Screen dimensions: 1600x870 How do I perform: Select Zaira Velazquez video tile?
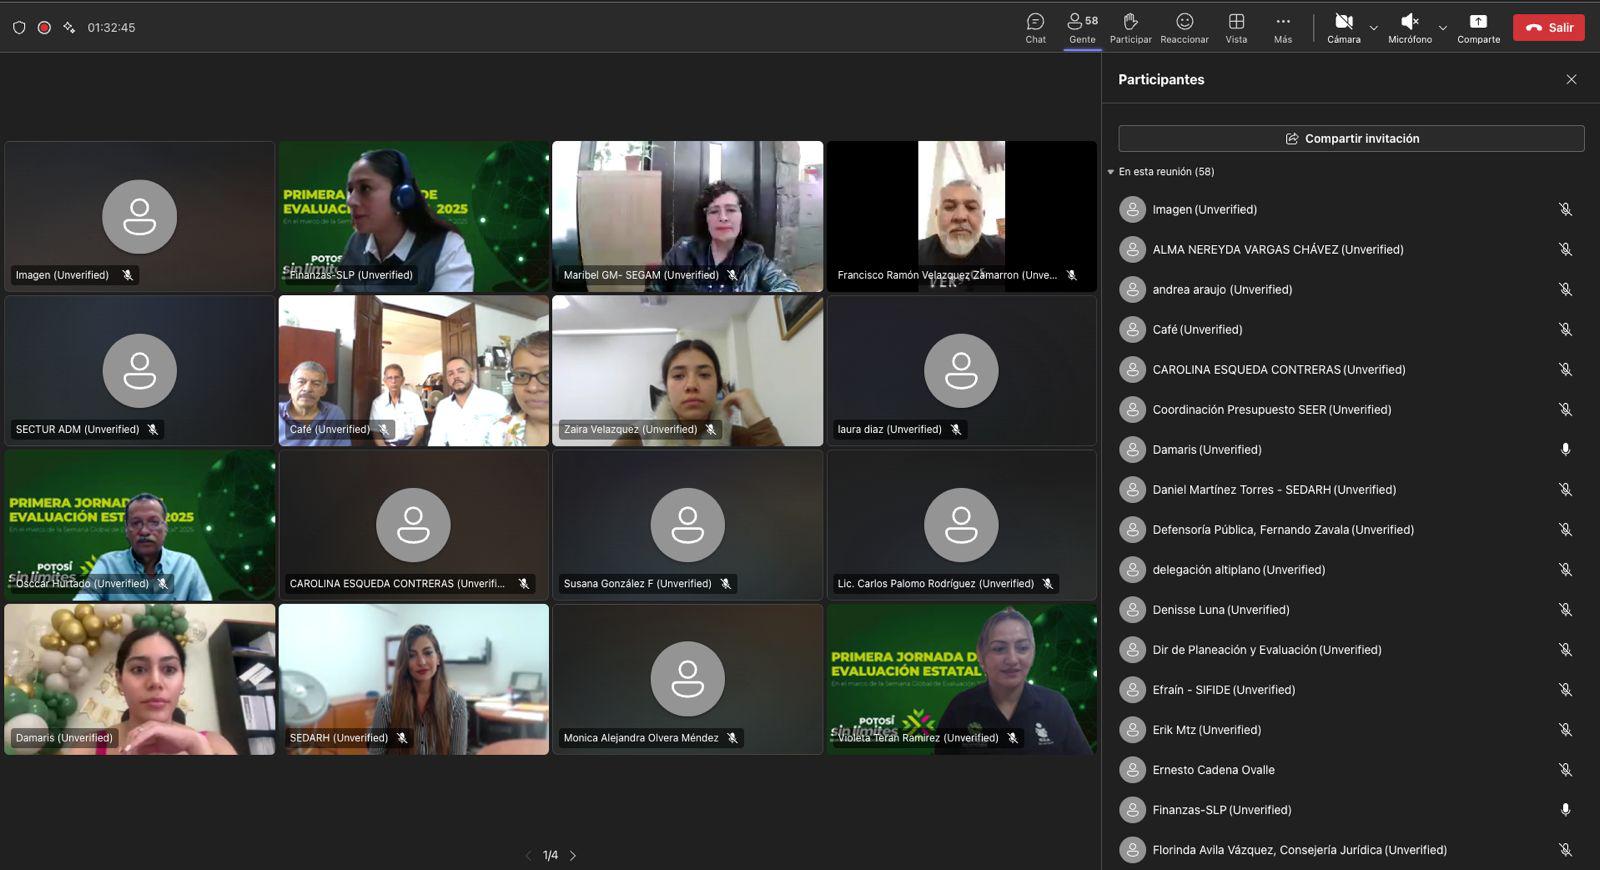click(687, 370)
